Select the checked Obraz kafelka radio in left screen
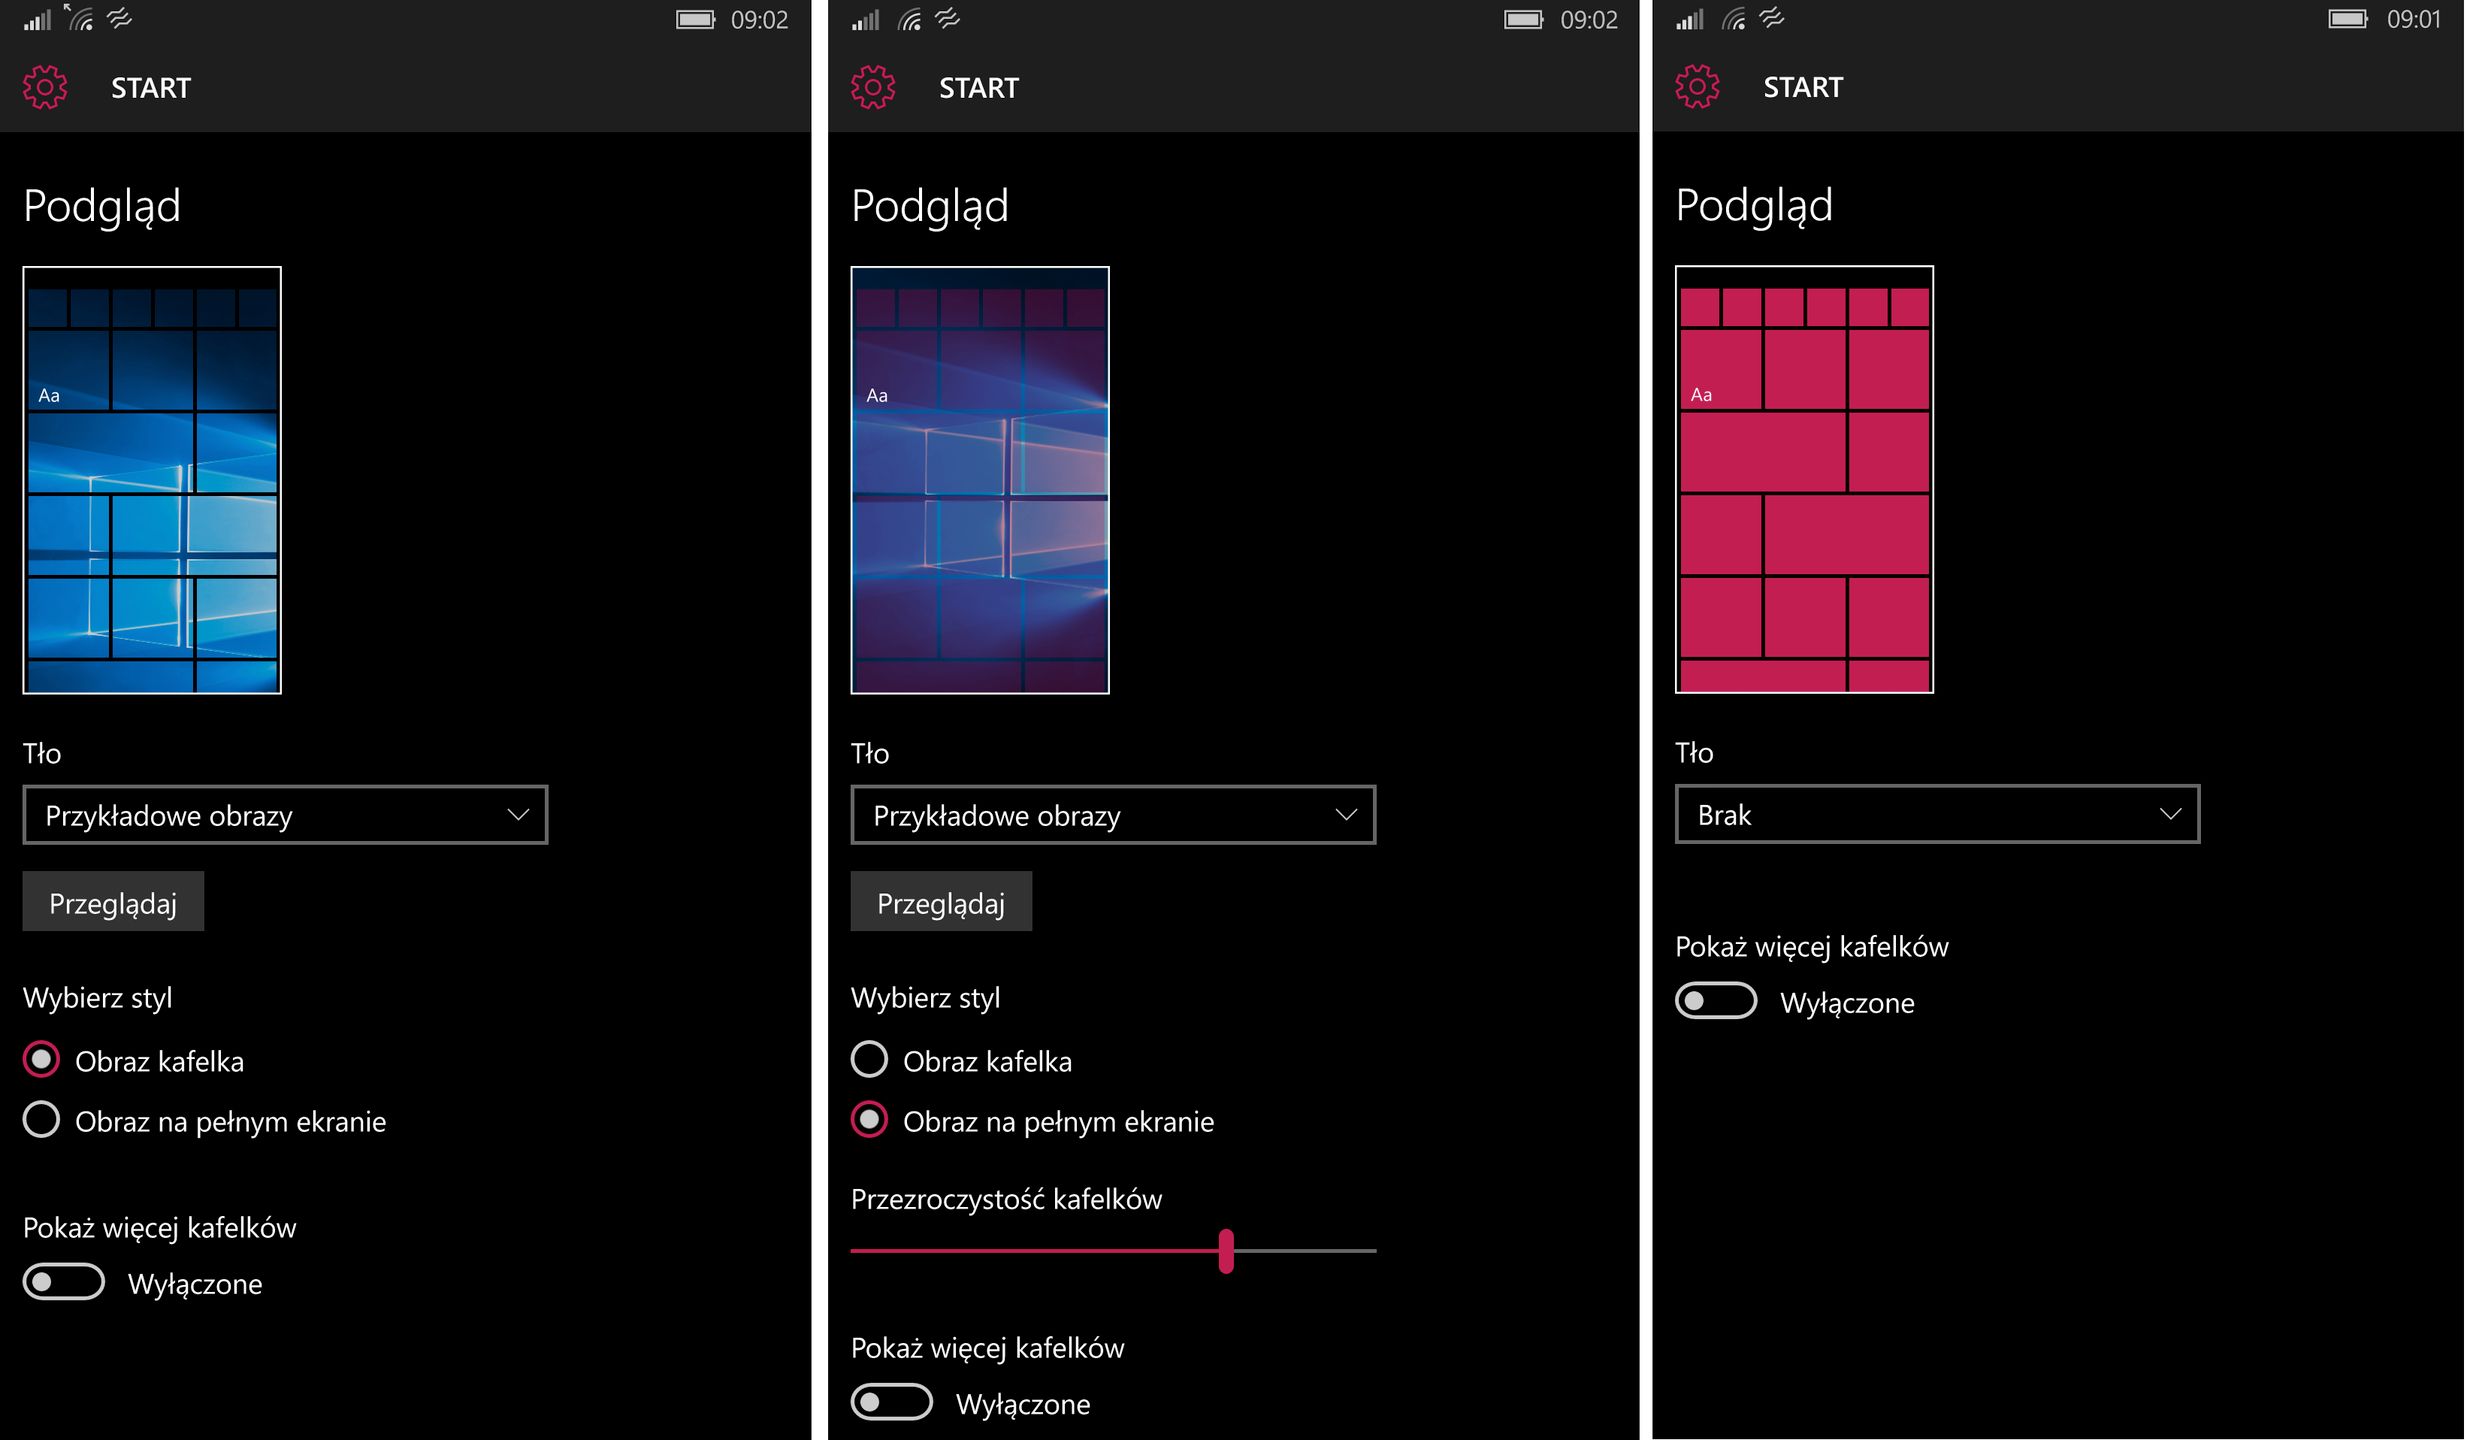Viewport: 2467px width, 1440px height. click(x=41, y=1060)
